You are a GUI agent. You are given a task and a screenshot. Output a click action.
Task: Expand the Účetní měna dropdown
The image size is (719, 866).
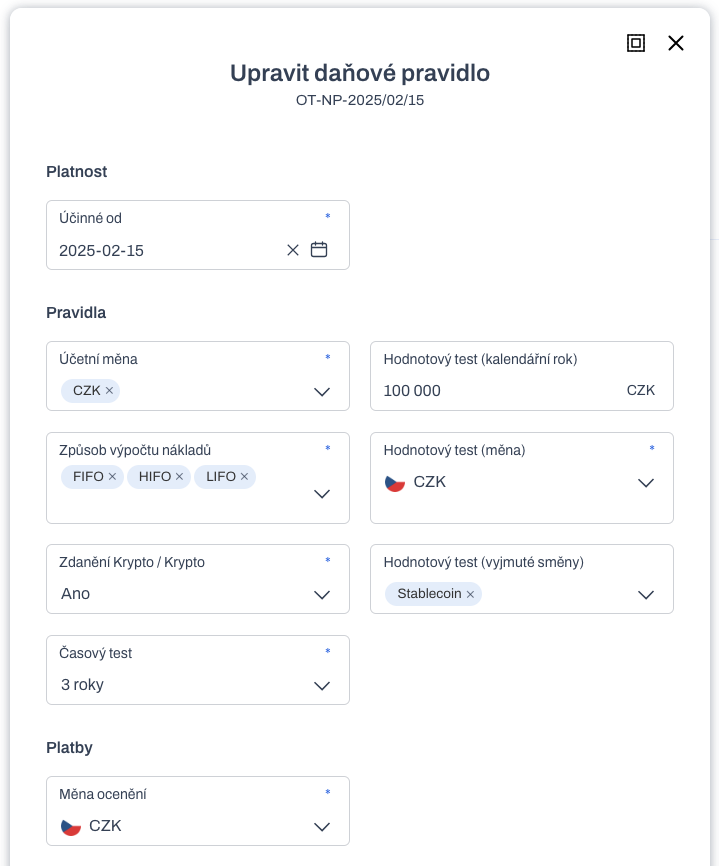click(x=322, y=392)
